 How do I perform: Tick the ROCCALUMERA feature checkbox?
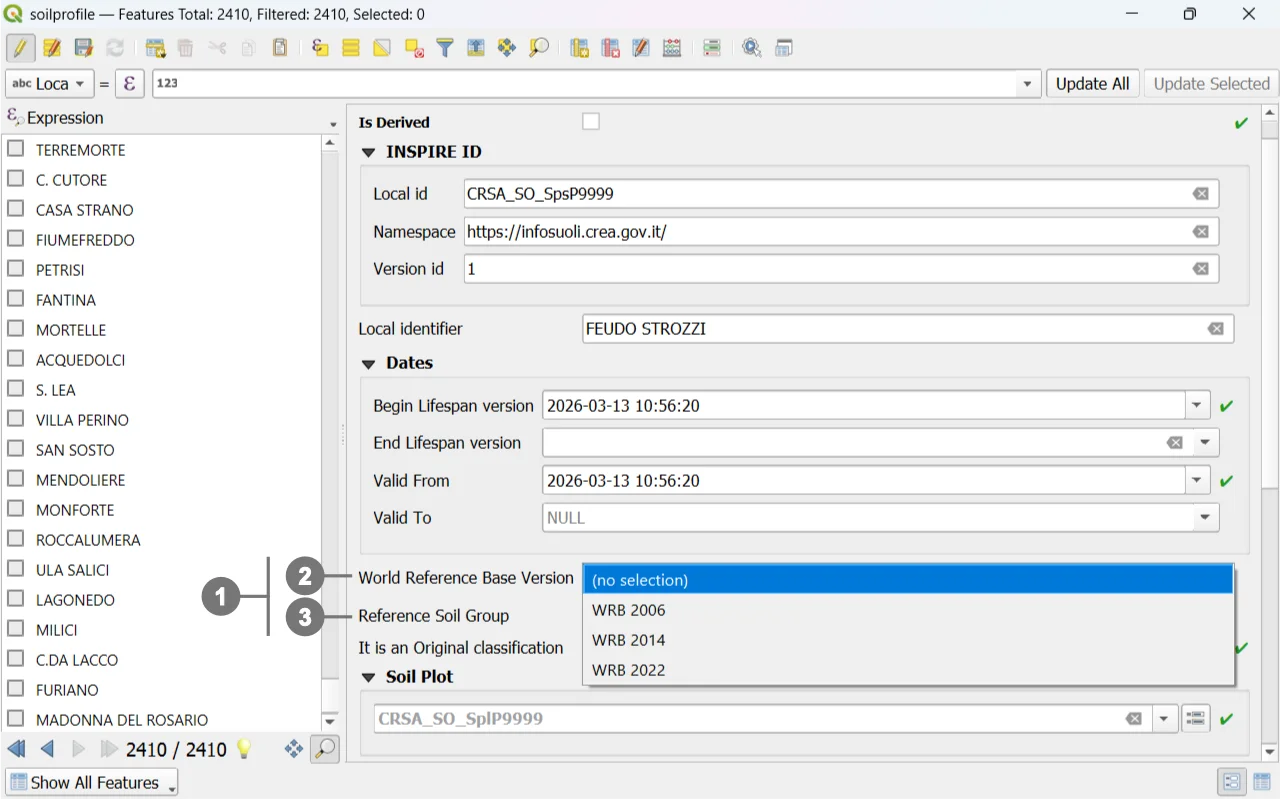pos(16,539)
